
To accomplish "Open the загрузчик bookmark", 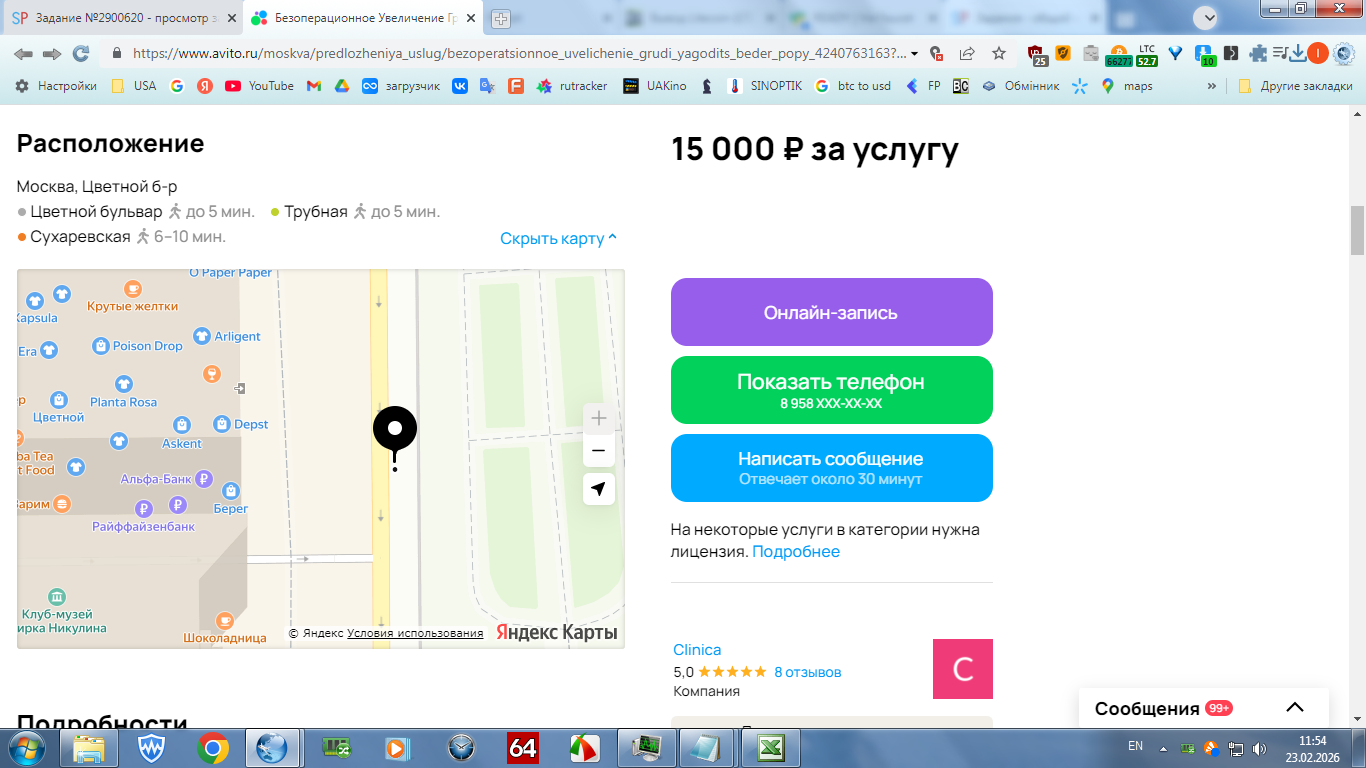I will coord(401,86).
